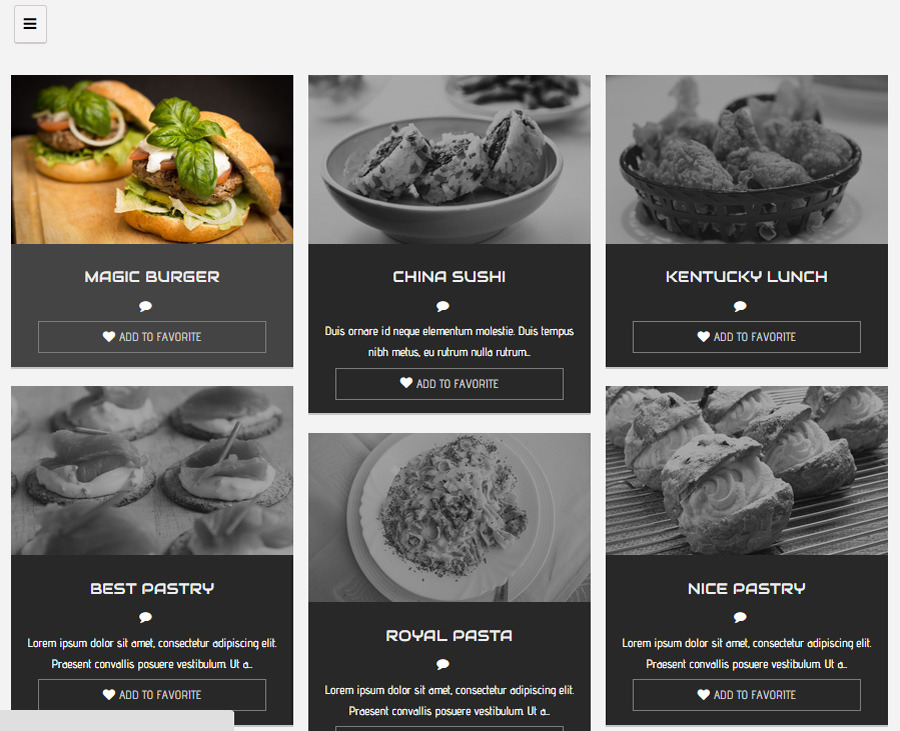Click comment bubble icon under China Sushi
Viewport: 900px width, 731px height.
(443, 306)
